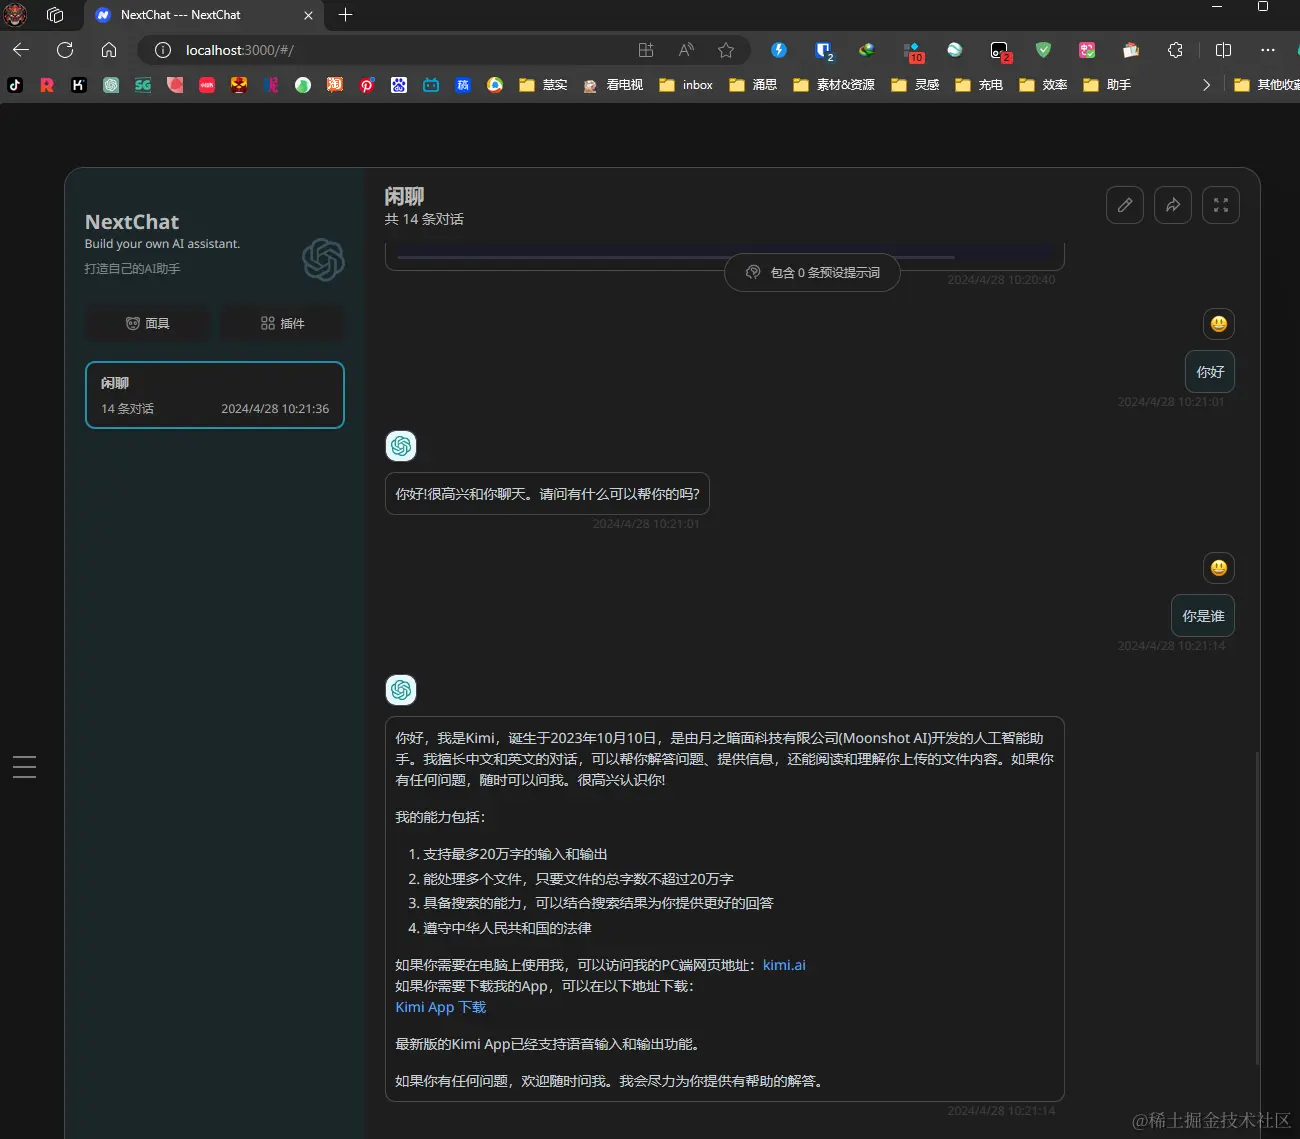Viewport: 1300px width, 1139px height.
Task: Open the tab actions (workspaces) icon
Action: [55, 15]
